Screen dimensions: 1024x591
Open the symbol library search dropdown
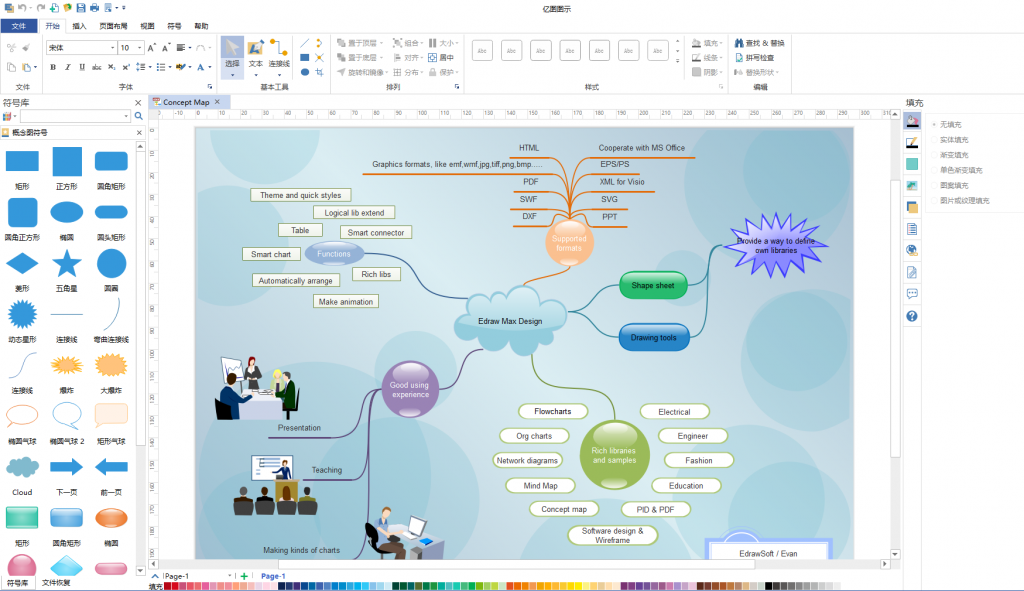point(126,116)
